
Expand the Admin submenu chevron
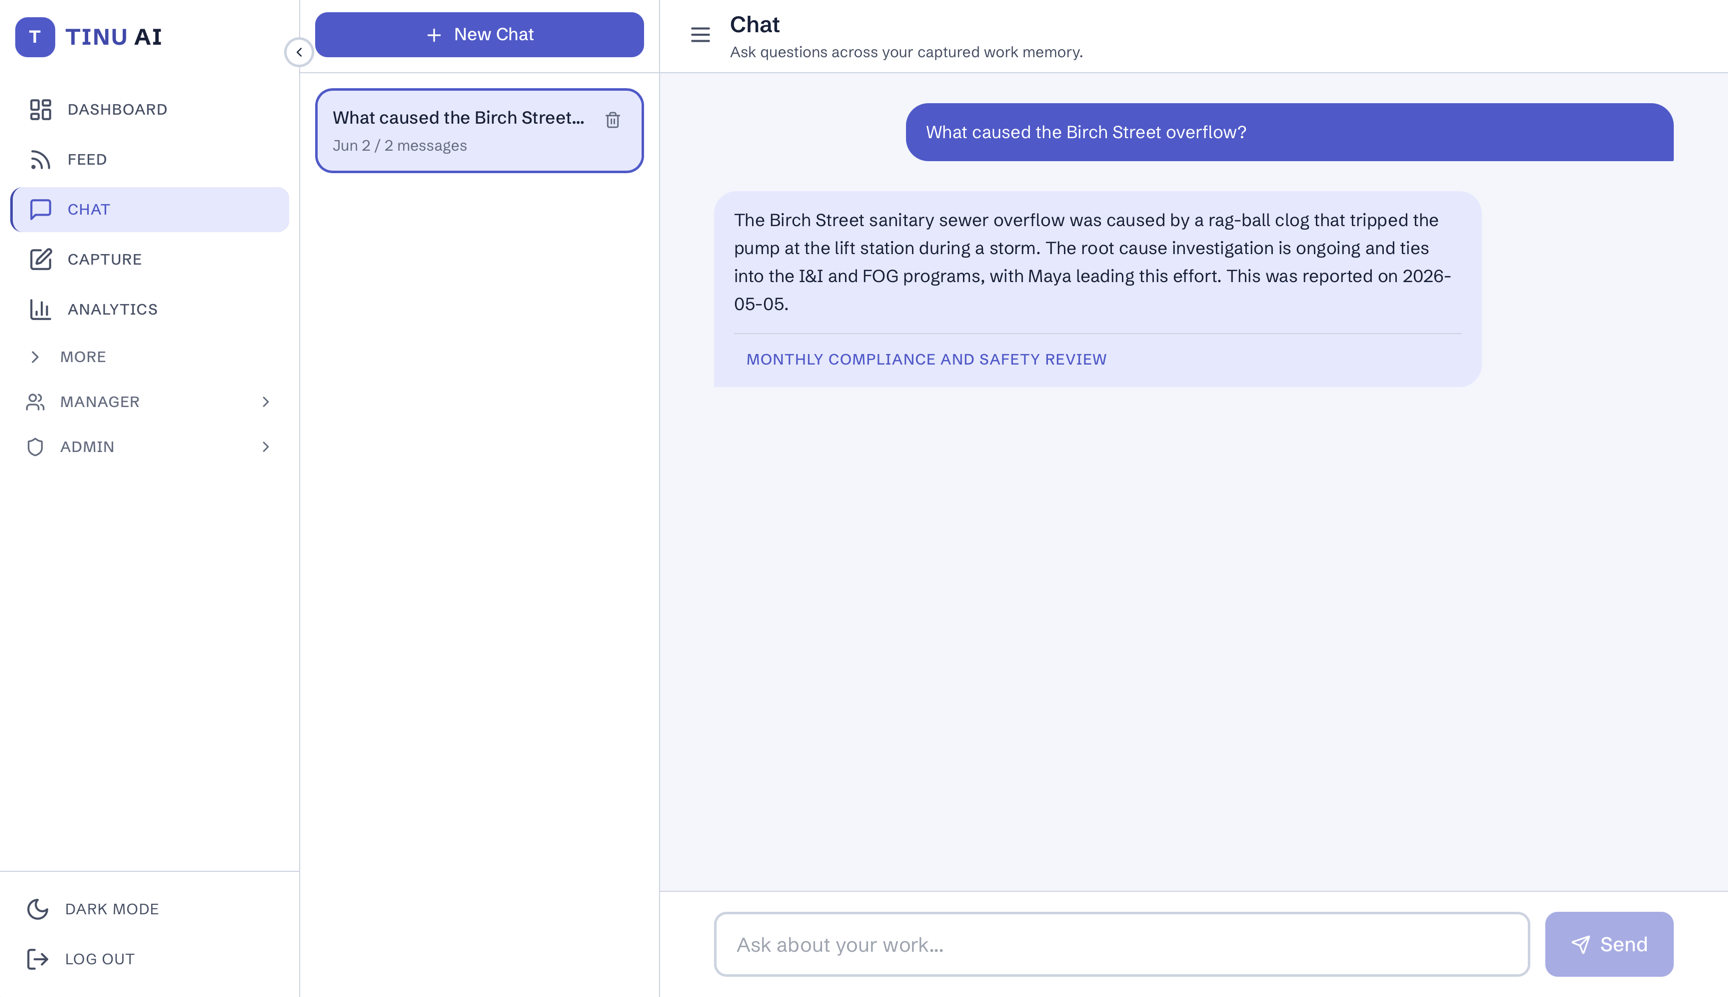(266, 447)
